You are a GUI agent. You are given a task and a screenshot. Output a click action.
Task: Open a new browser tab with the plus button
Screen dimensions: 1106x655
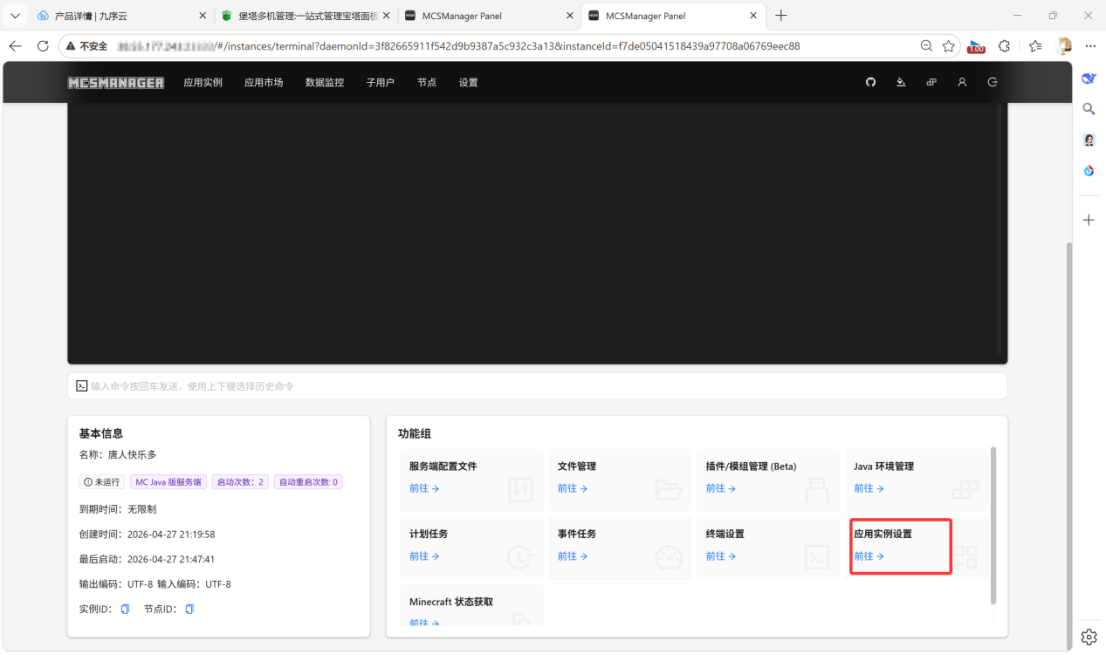pyautogui.click(x=781, y=16)
